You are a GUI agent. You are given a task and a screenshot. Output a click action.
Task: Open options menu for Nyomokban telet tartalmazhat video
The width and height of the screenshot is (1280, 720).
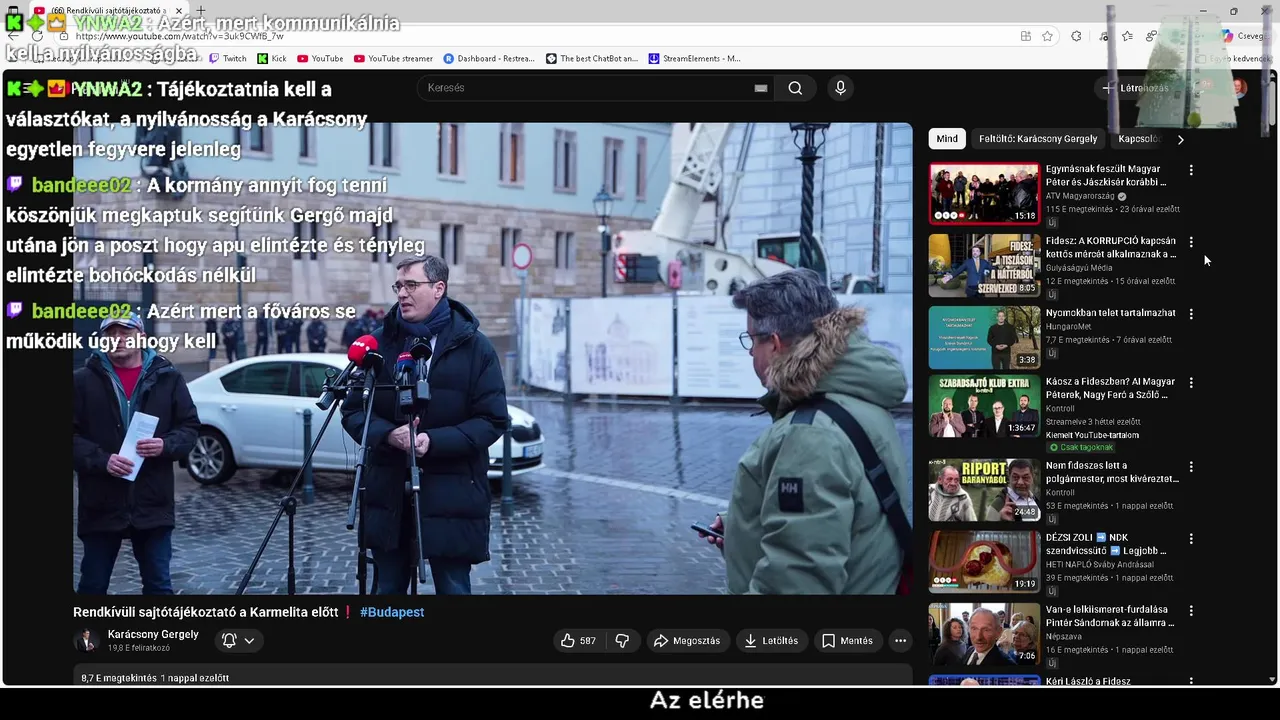click(x=1191, y=314)
